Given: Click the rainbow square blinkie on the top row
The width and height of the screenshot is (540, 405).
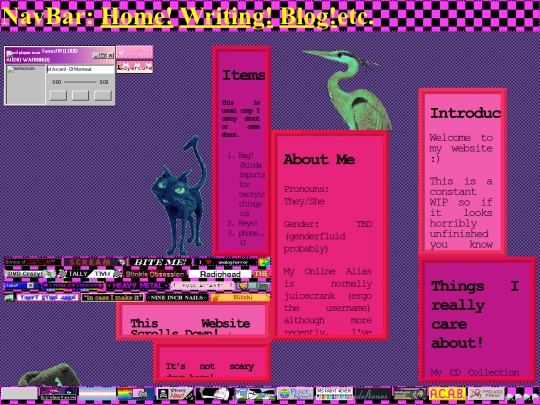Looking at the screenshot, I should tap(264, 262).
